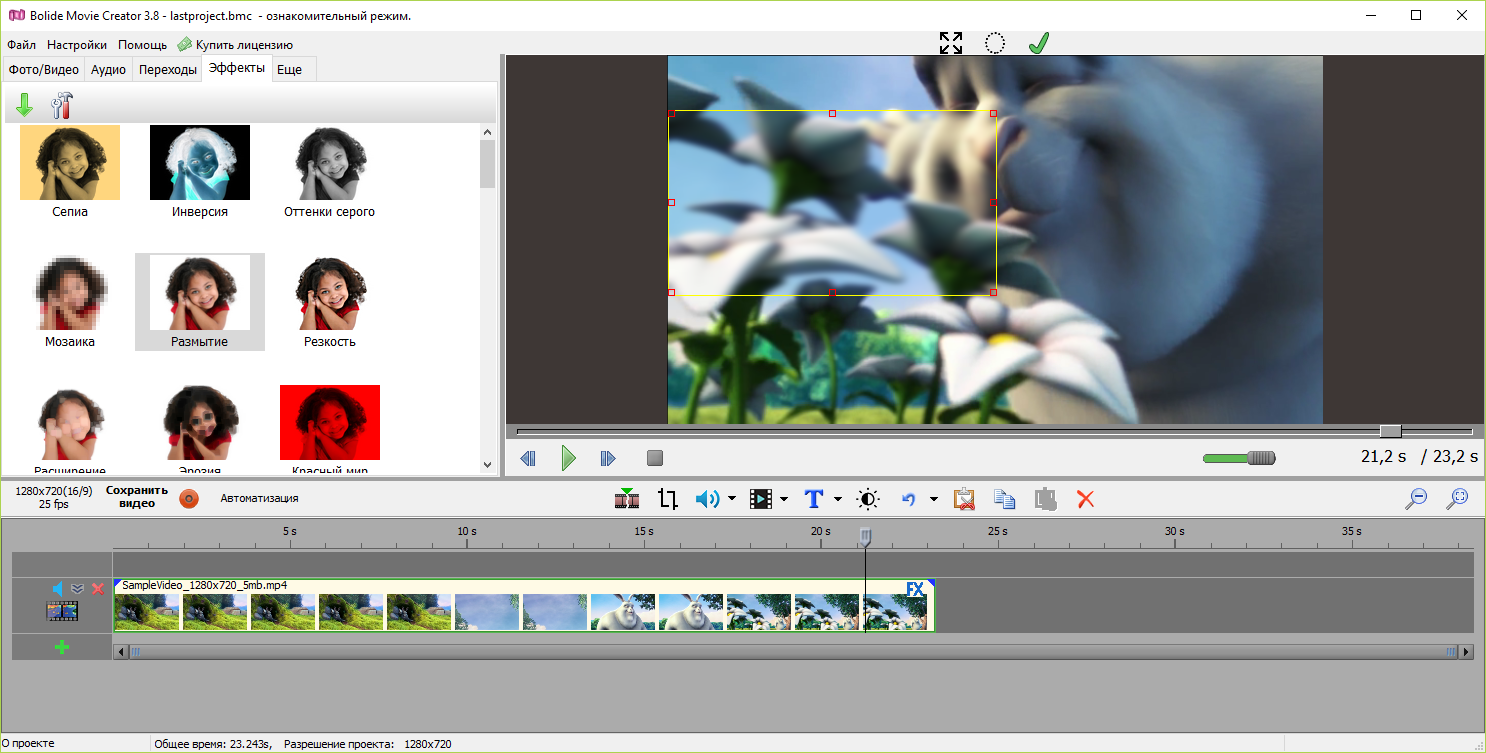The height and width of the screenshot is (753, 1486).
Task: Click the grey paste icon
Action: point(1046,498)
